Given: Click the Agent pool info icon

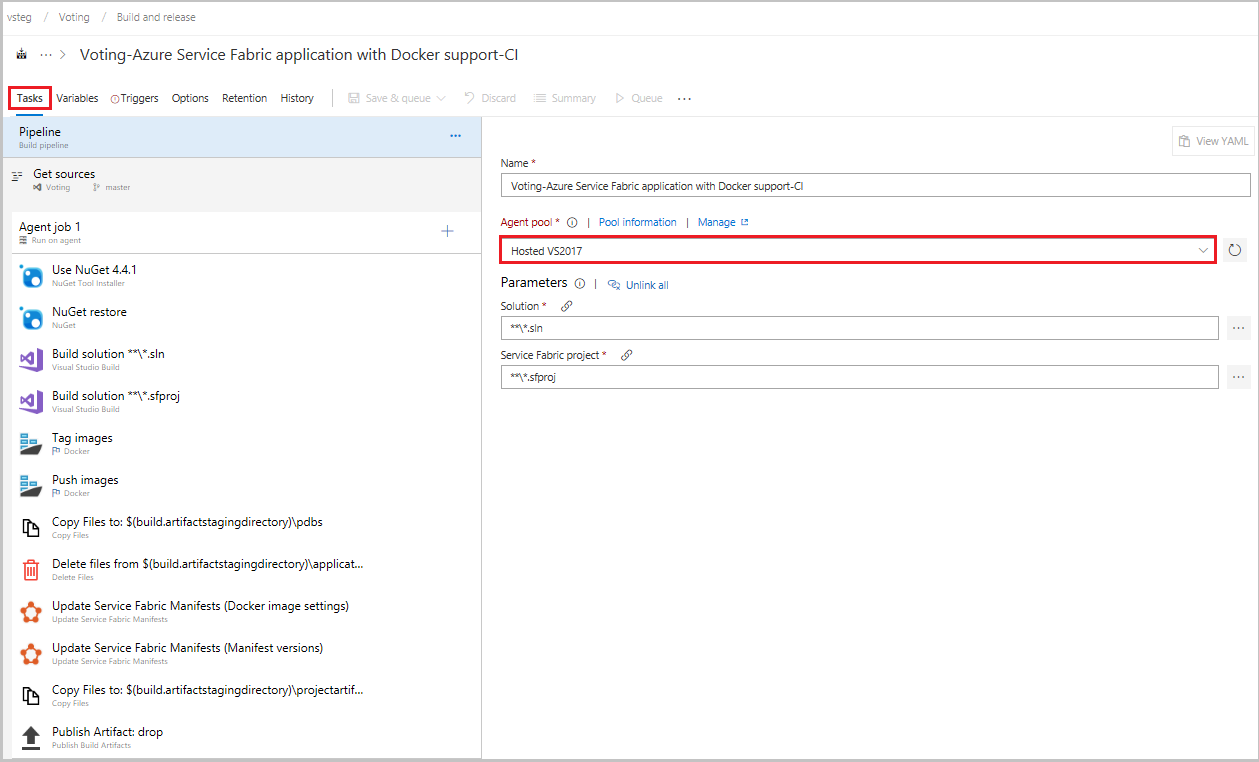Looking at the screenshot, I should (572, 223).
